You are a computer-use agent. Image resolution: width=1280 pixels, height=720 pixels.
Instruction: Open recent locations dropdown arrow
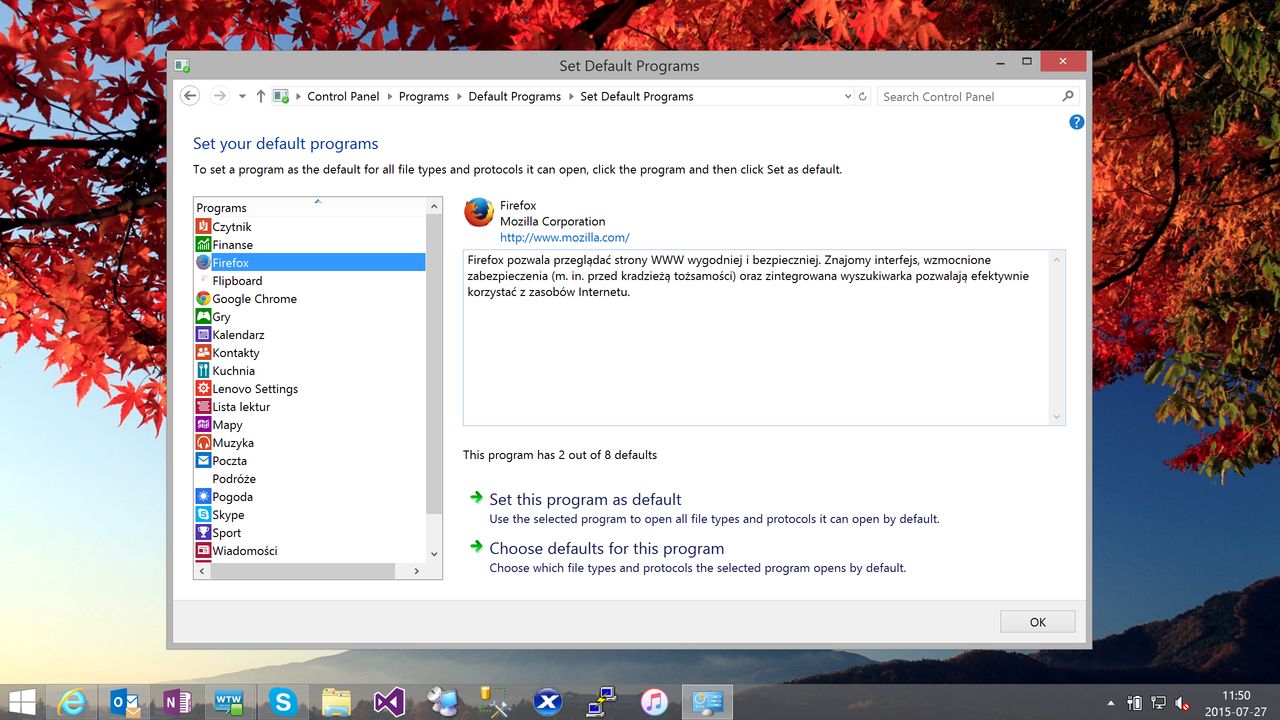(242, 96)
